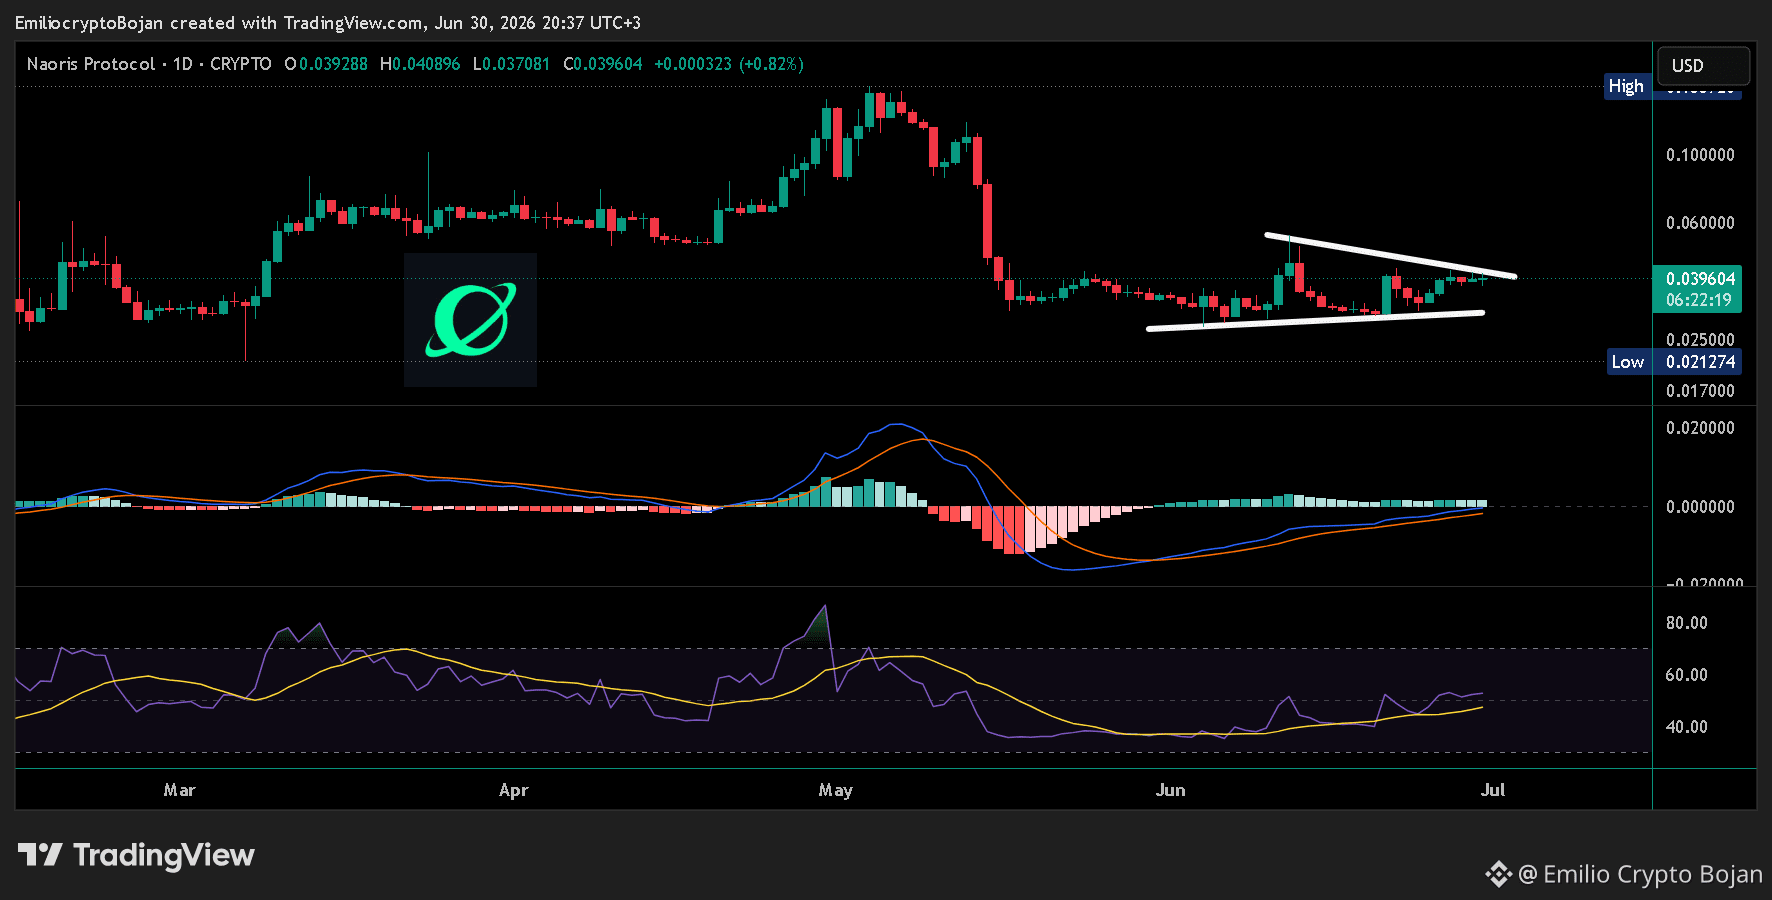
Task: Click the 0.025000 price axis label
Action: (x=1700, y=340)
